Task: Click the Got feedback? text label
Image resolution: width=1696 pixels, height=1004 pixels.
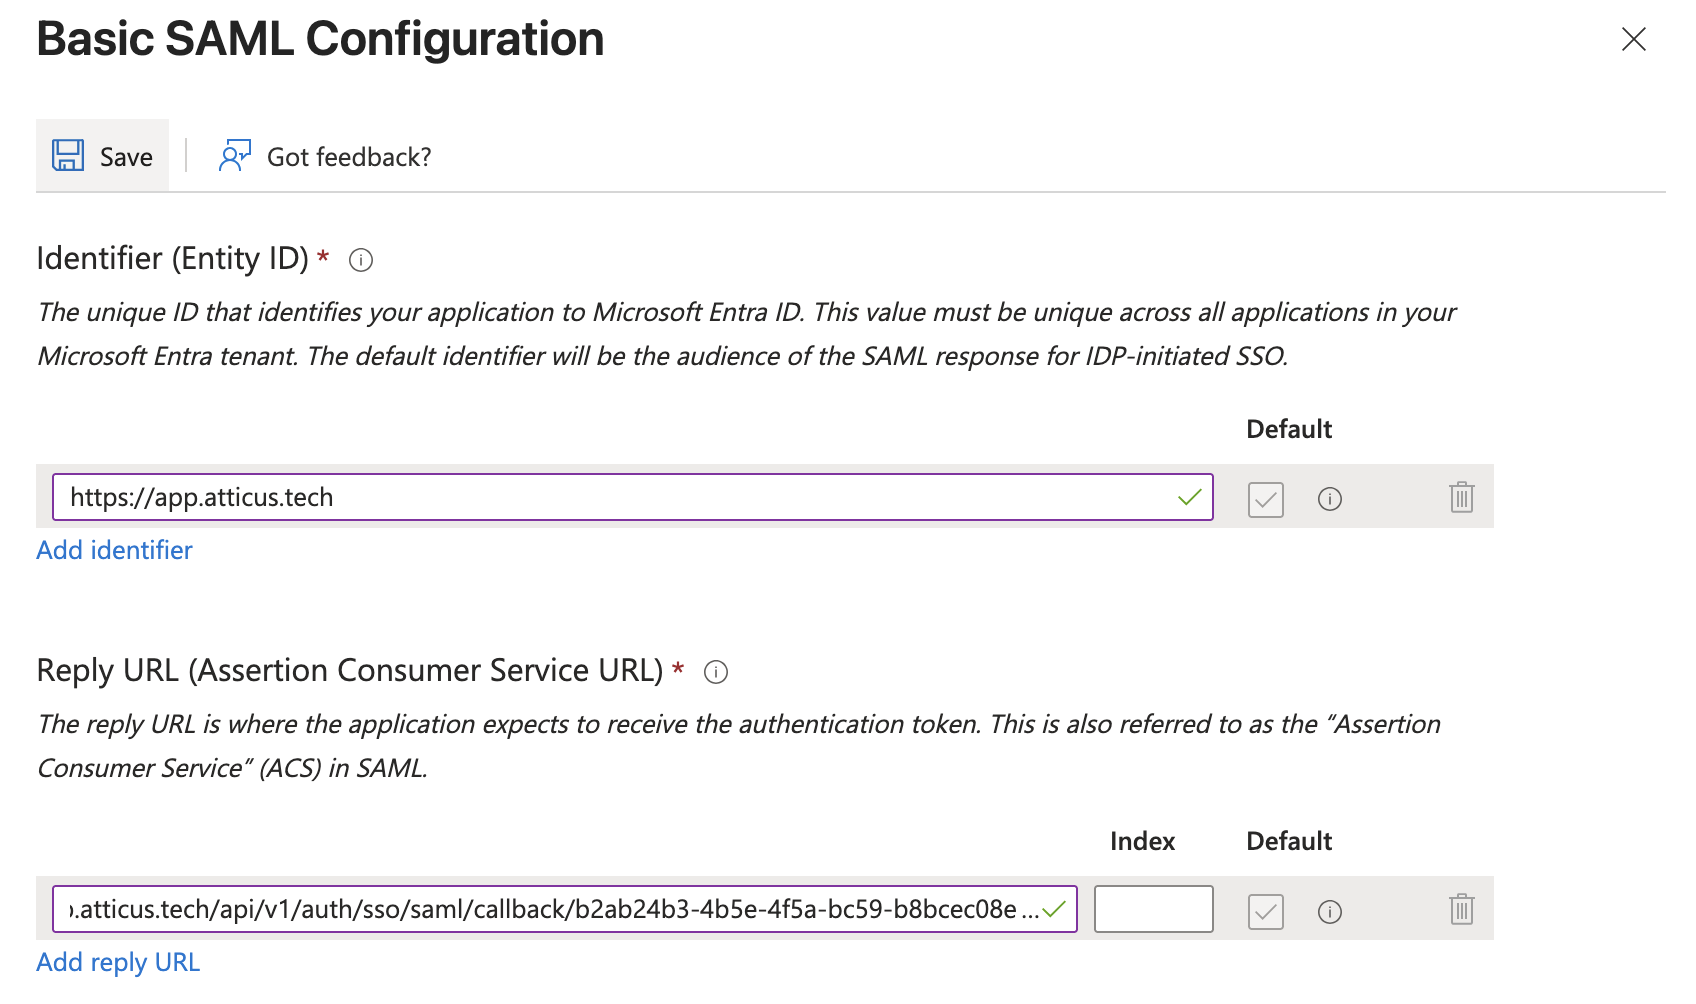Action: click(x=348, y=156)
